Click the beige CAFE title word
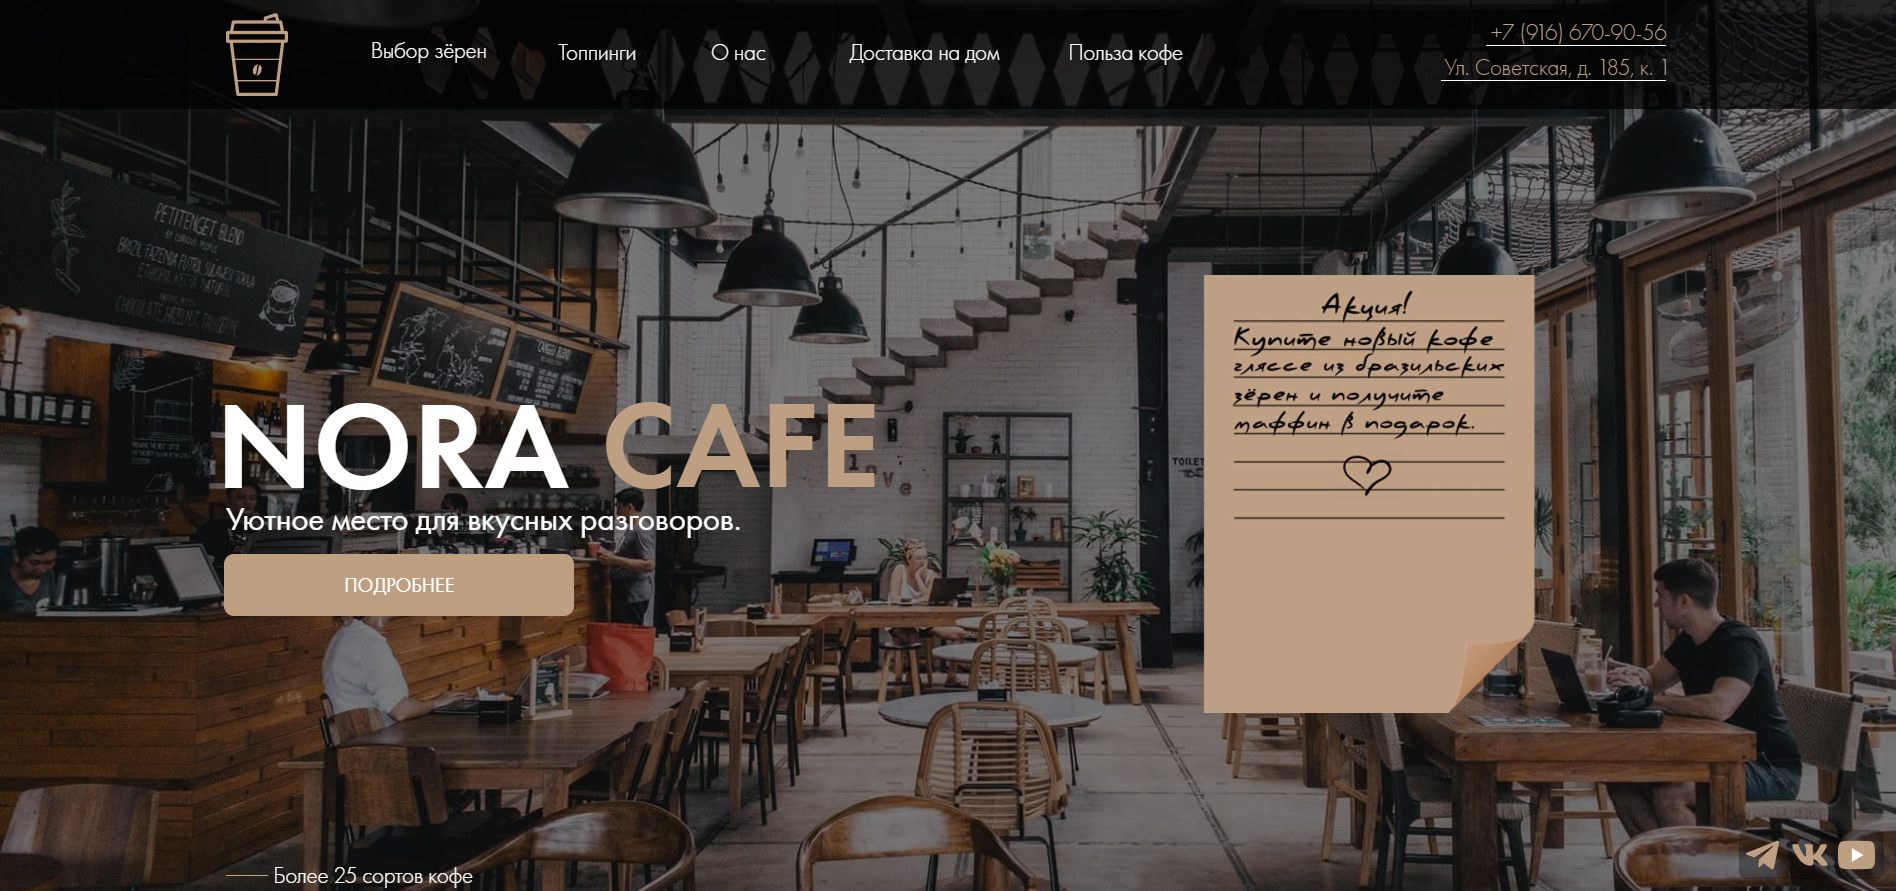Screen dimensions: 1896x891 tap(741, 446)
